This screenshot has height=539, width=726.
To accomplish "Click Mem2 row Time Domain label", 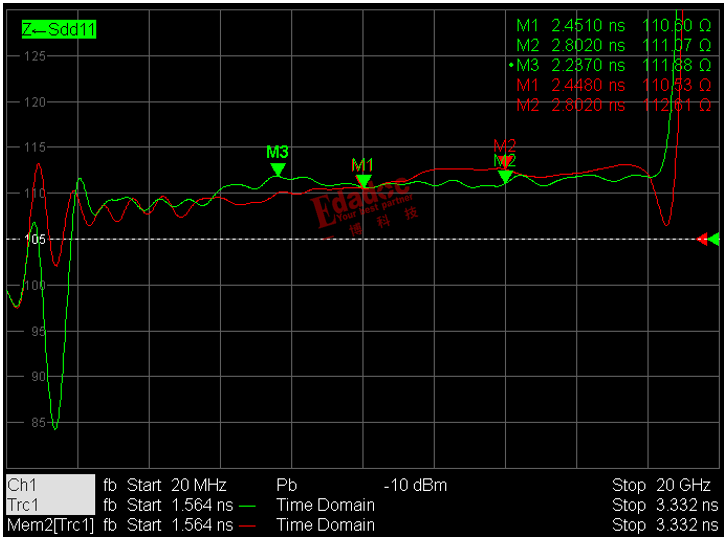I will coord(325,525).
